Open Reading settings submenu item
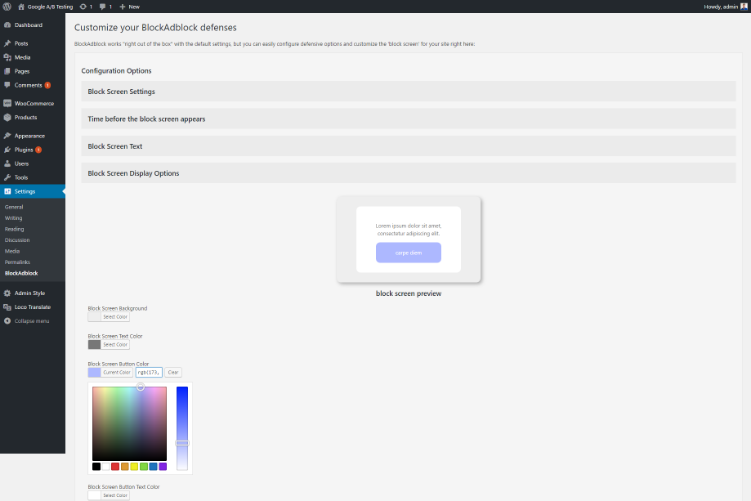The height and width of the screenshot is (501, 751). click(14, 229)
